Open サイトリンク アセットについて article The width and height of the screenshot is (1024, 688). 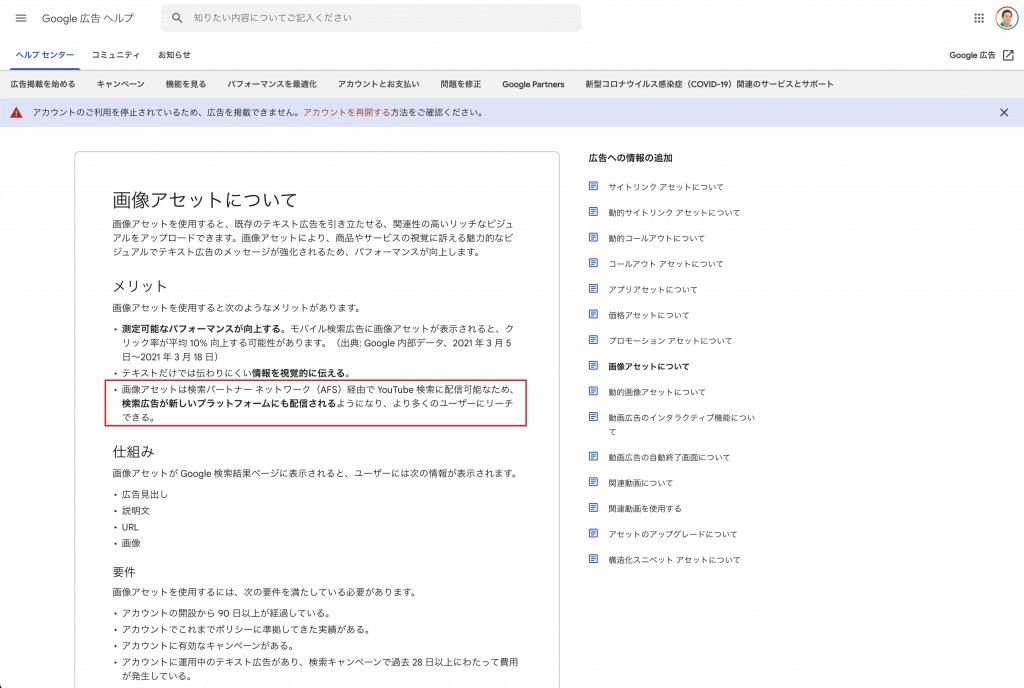point(666,187)
